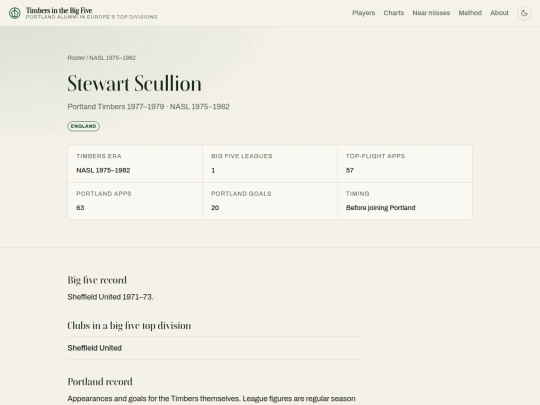540x405 pixels.
Task: Click the PORTLAND GOALS label
Action: (x=241, y=194)
